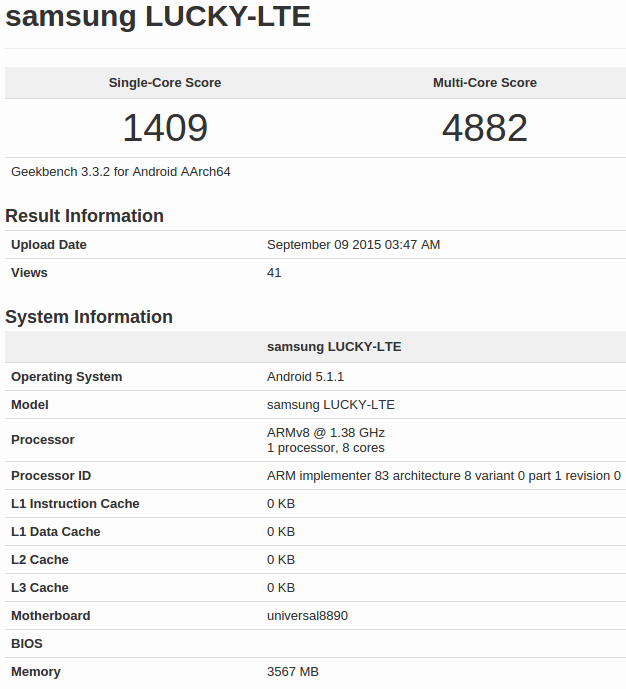
Task: Select the BIOS row label
Action: point(27,644)
